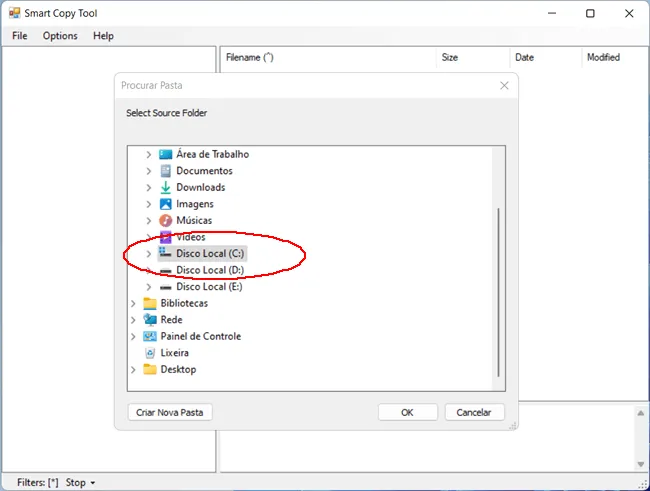The width and height of the screenshot is (650, 491).
Task: Click the Documentos folder icon
Action: (x=165, y=171)
